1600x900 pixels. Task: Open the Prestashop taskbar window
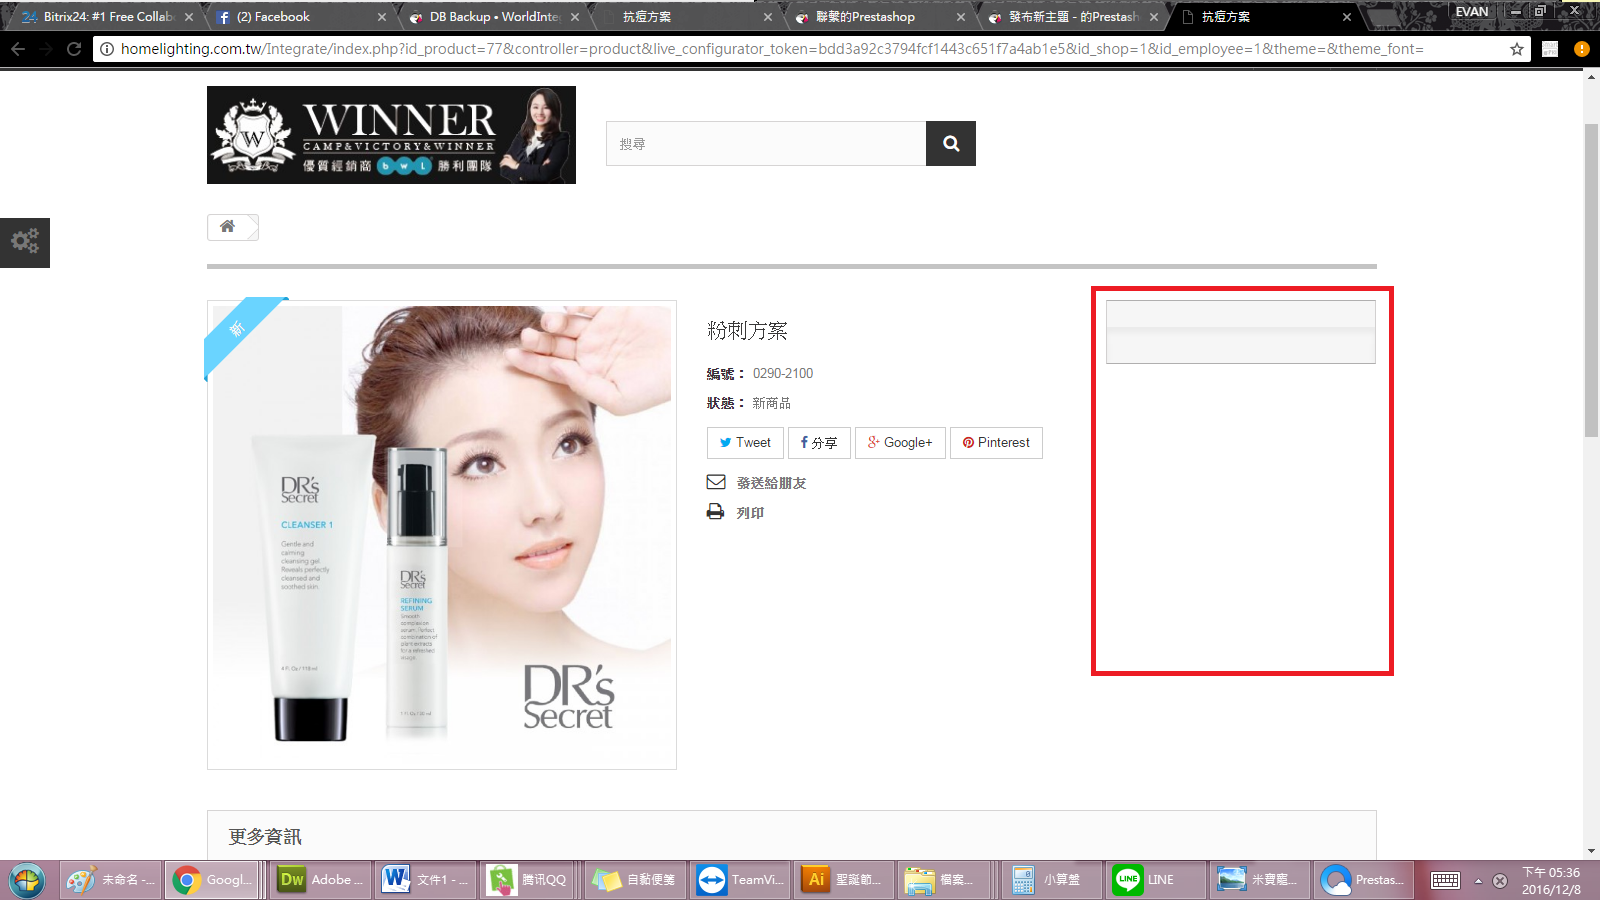[x=1366, y=880]
